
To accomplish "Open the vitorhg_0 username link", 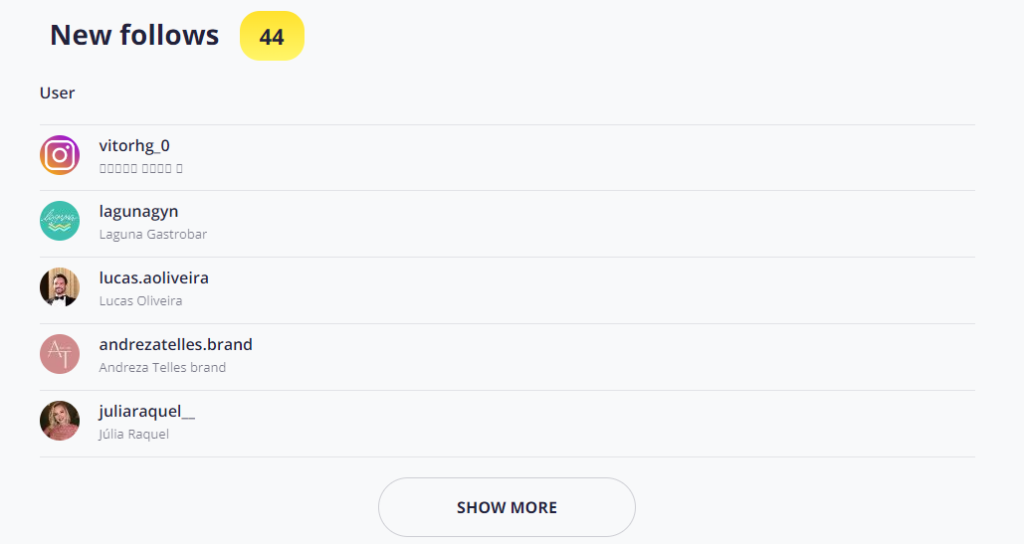I will pos(135,146).
